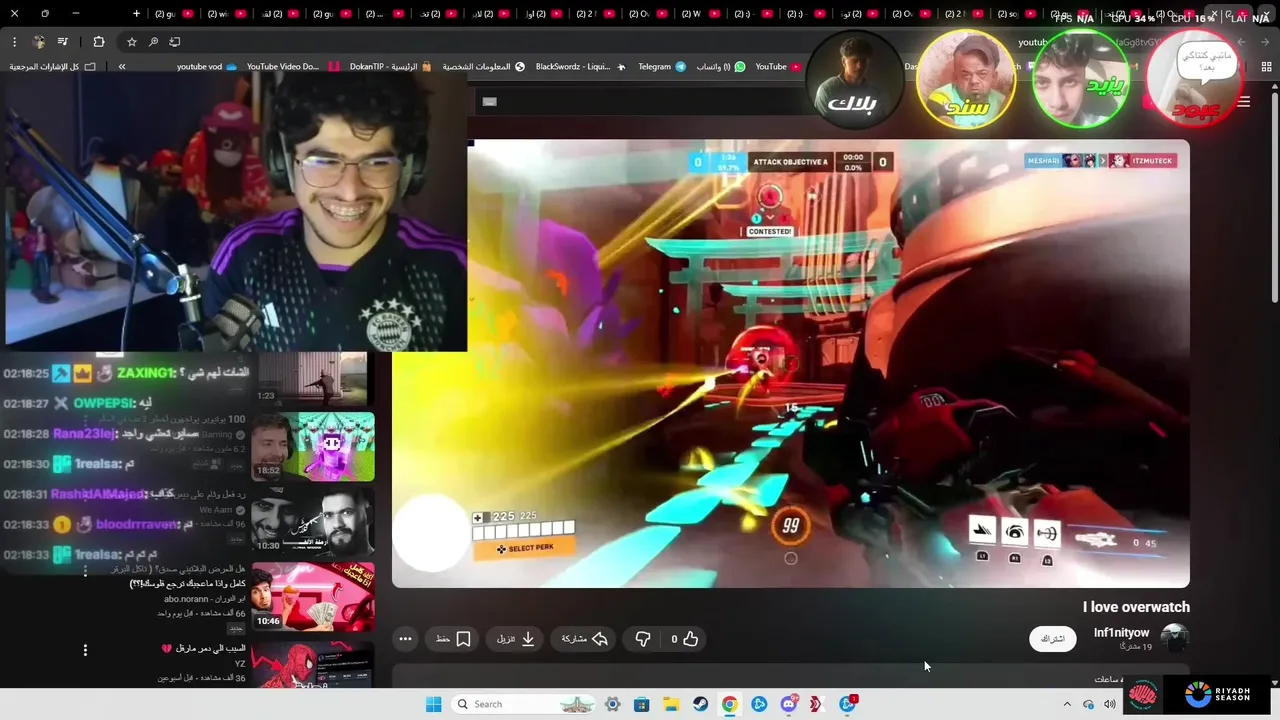
Task: Open network icon in system tray
Action: (x=1089, y=704)
